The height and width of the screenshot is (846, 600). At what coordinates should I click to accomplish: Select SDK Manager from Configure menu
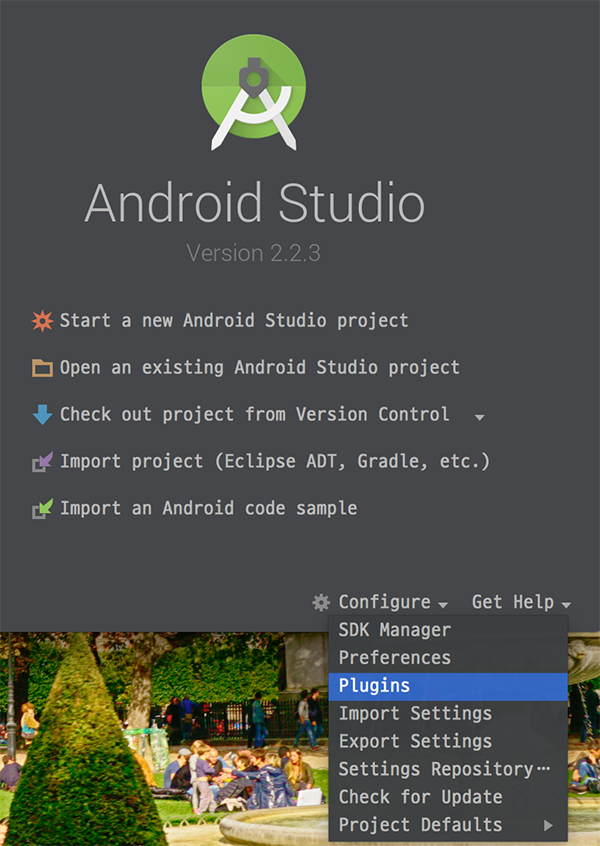click(x=448, y=630)
